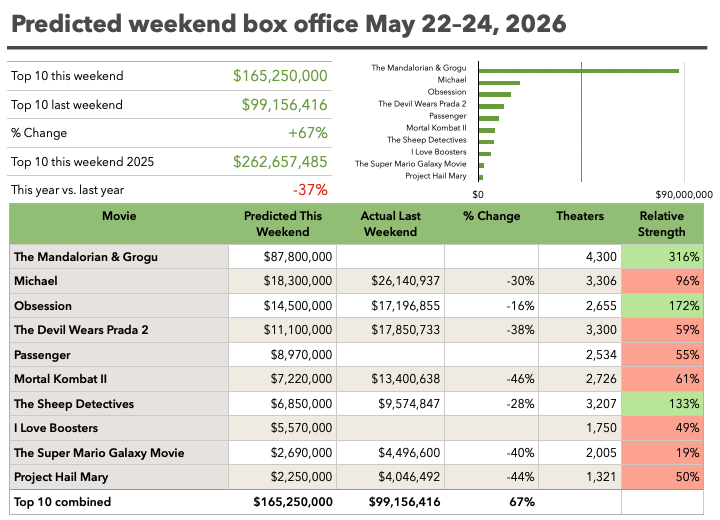The height and width of the screenshot is (520, 720).
Task: Select the 'I Love Boosters' table row name
Action: [56, 428]
